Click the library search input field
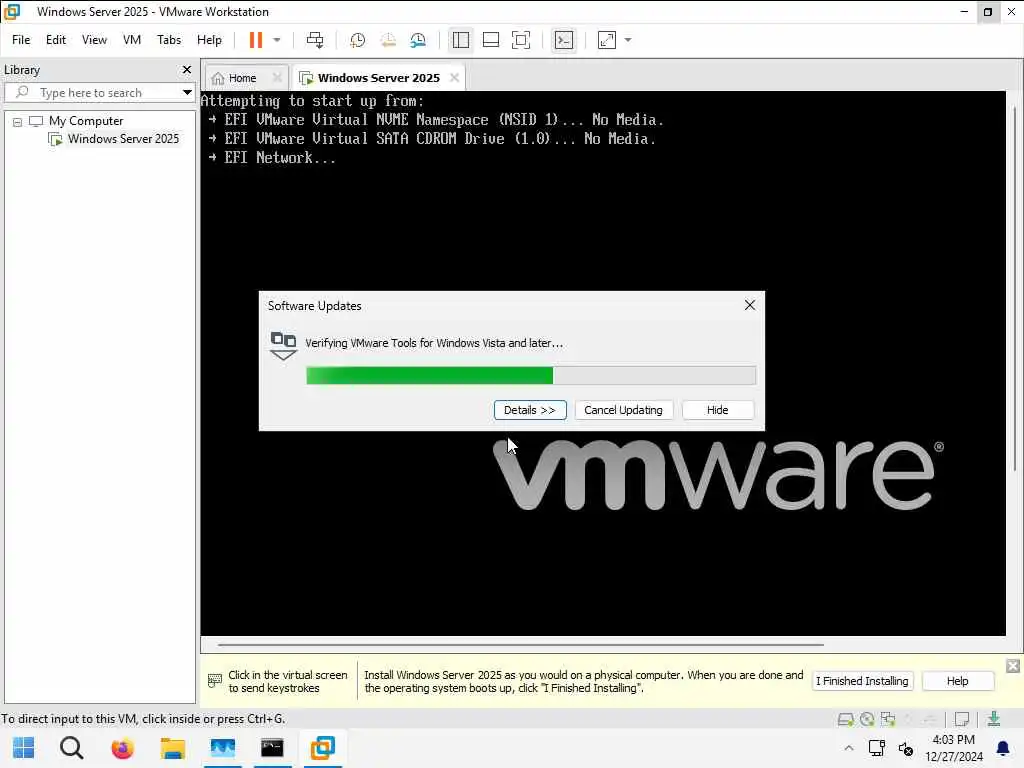 (98, 93)
